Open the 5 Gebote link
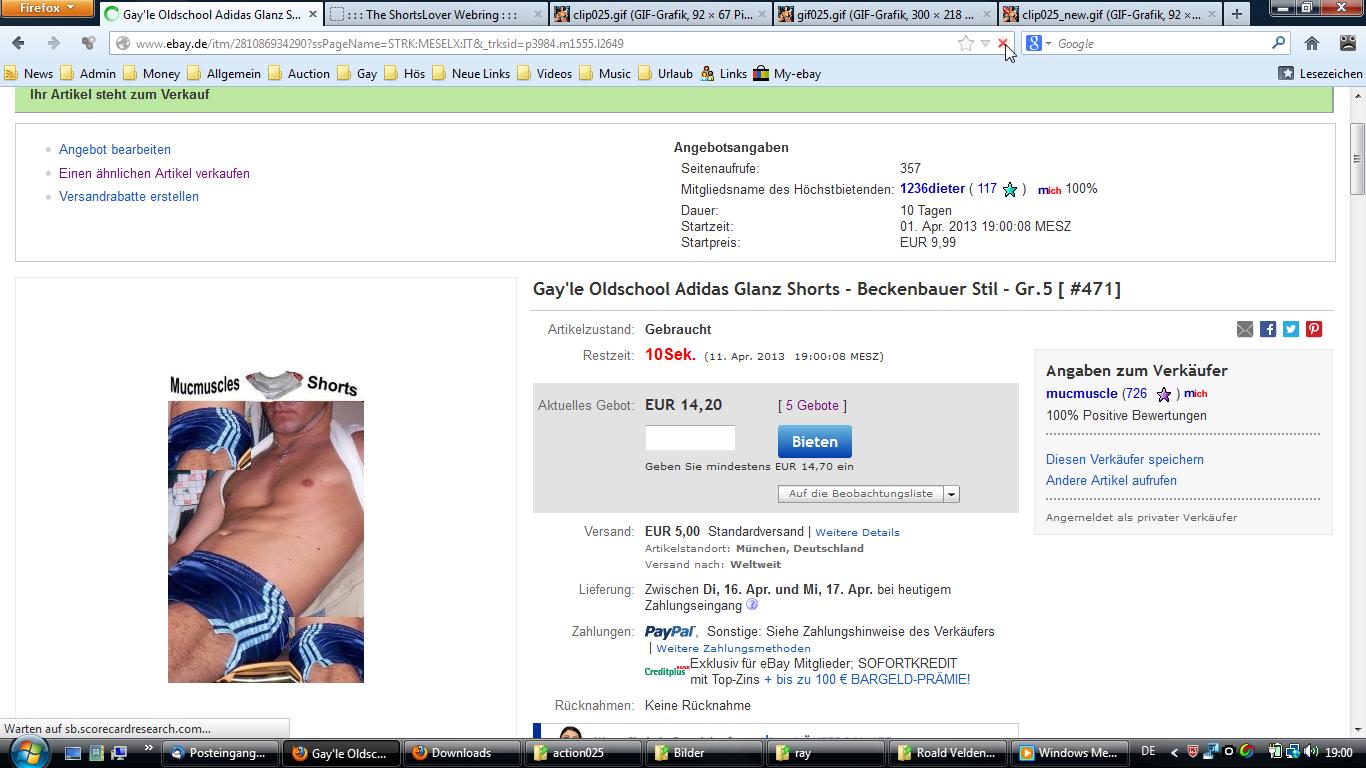The width and height of the screenshot is (1366, 768). (812, 405)
